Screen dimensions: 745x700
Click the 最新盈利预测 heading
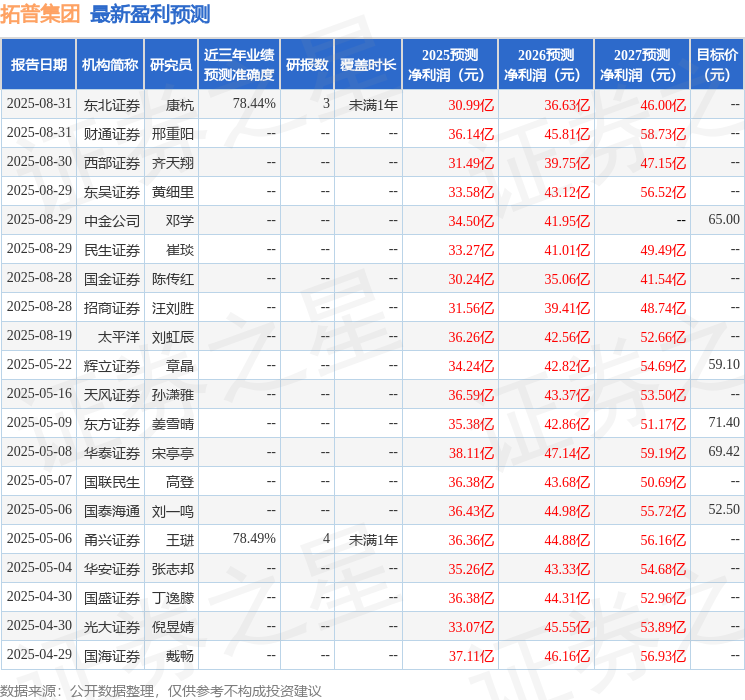(x=150, y=14)
